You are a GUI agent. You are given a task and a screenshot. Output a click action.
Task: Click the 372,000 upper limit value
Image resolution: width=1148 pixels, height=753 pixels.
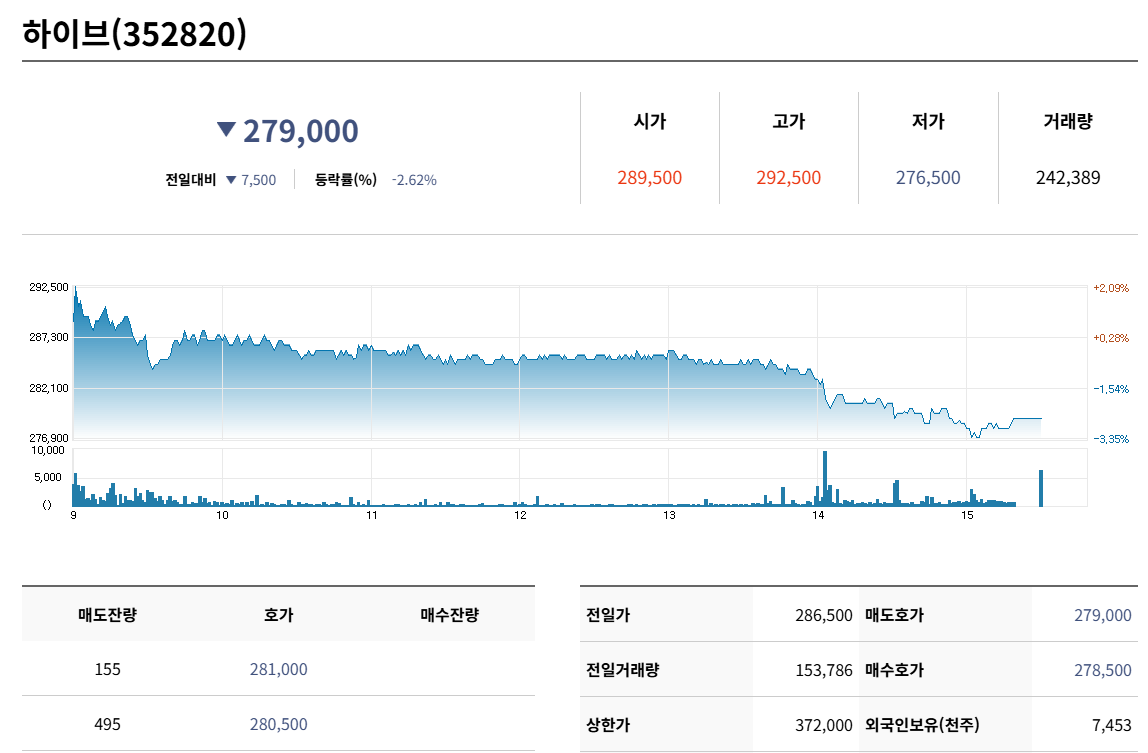(x=824, y=725)
